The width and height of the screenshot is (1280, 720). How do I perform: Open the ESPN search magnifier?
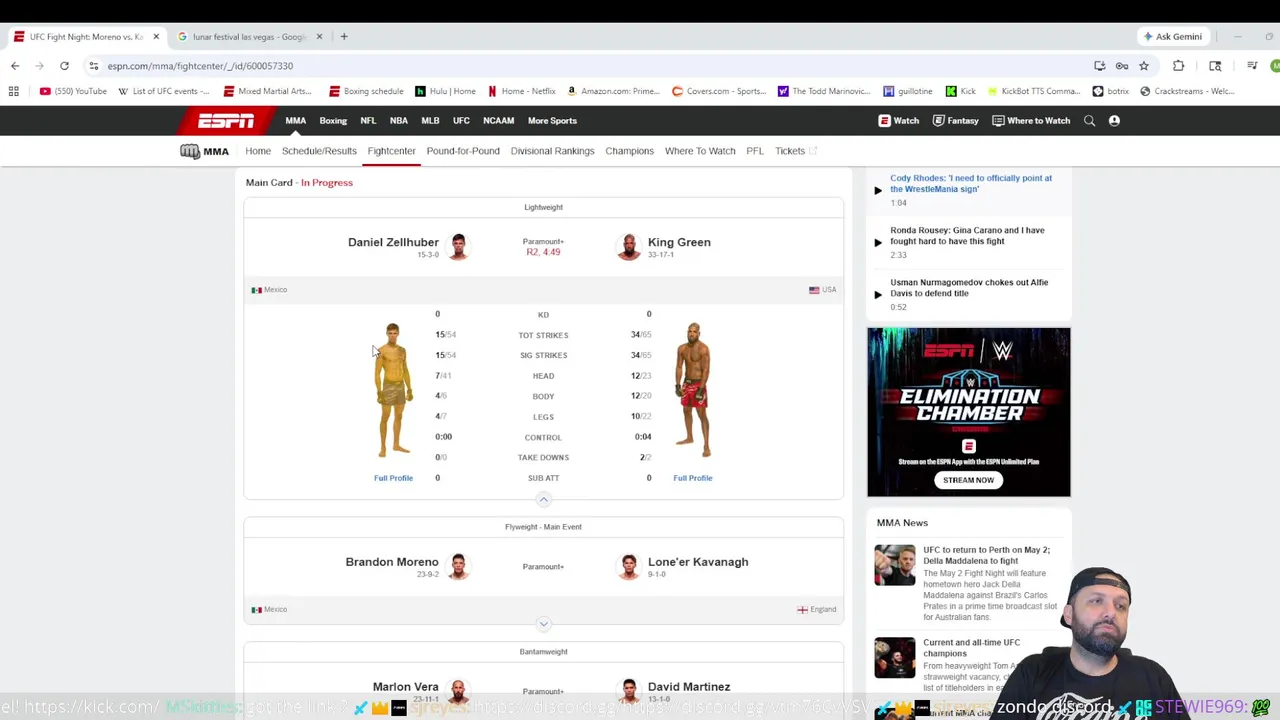pos(1090,121)
